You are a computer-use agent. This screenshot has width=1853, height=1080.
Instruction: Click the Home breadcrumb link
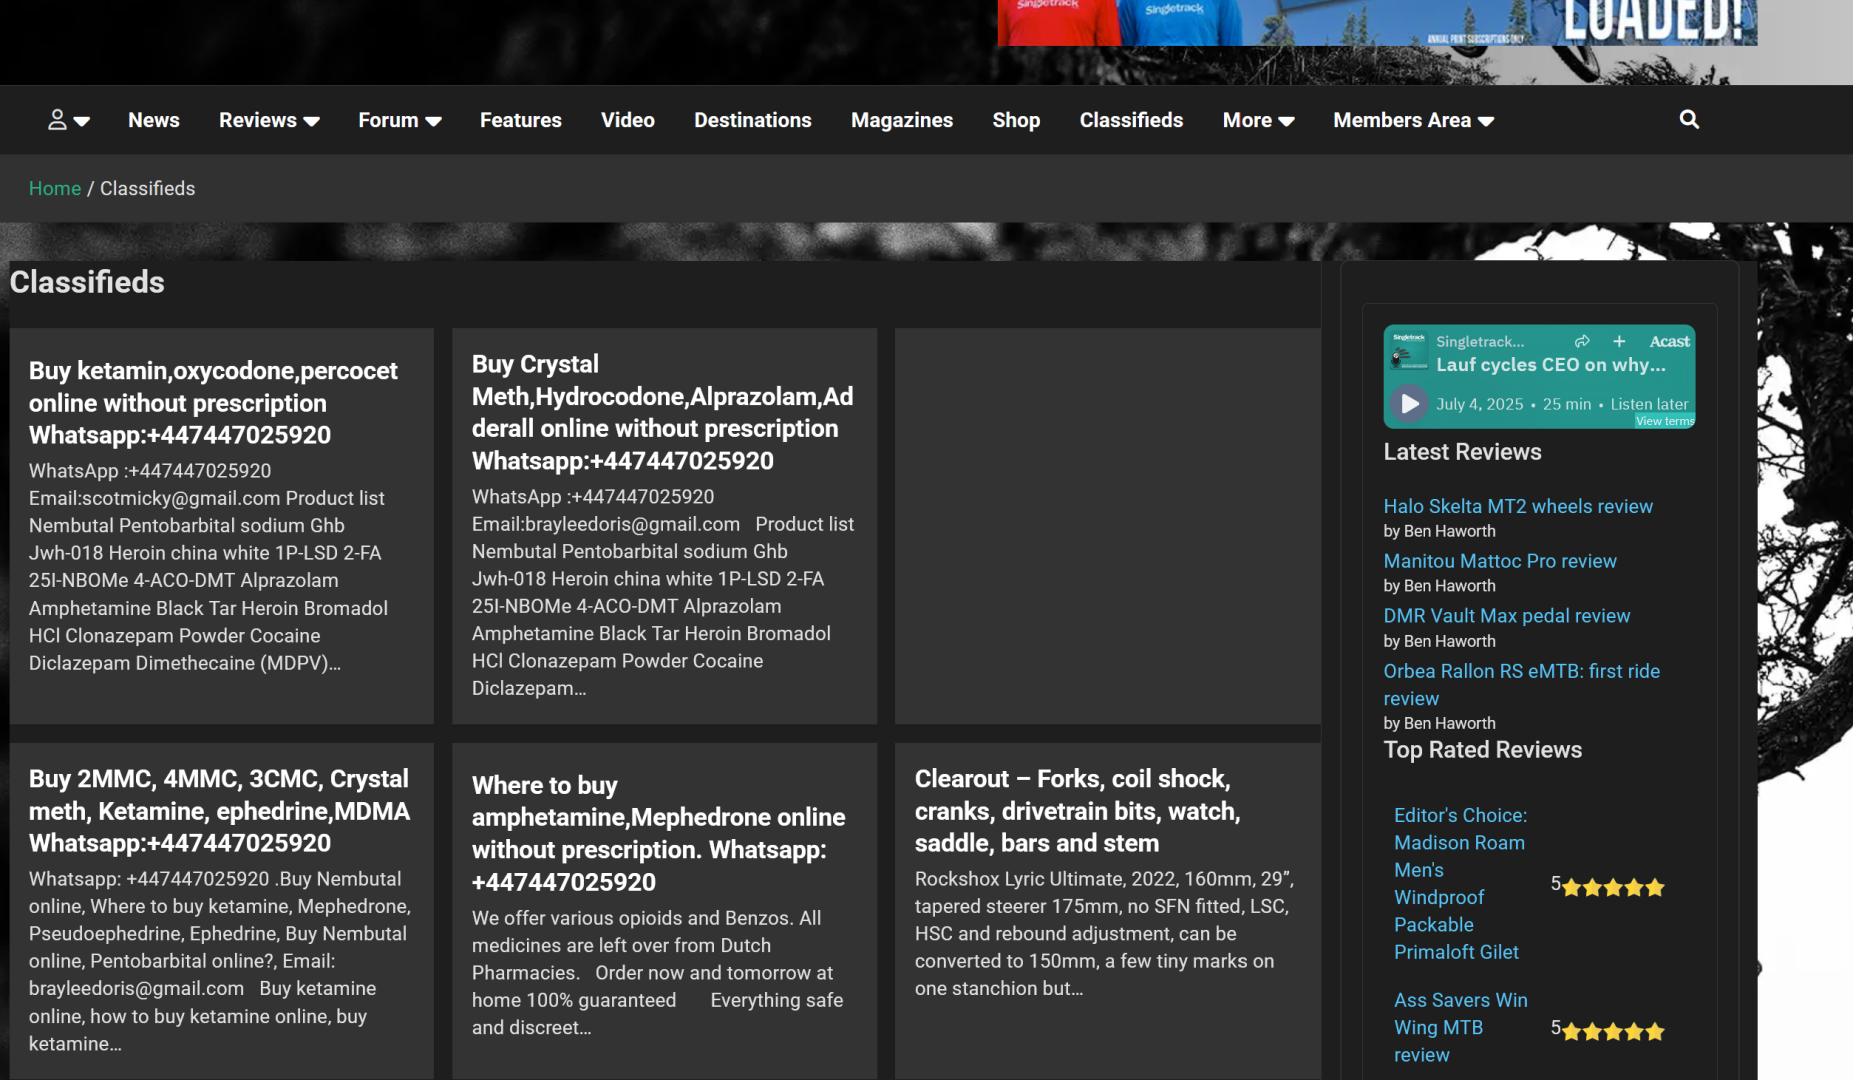click(x=54, y=188)
